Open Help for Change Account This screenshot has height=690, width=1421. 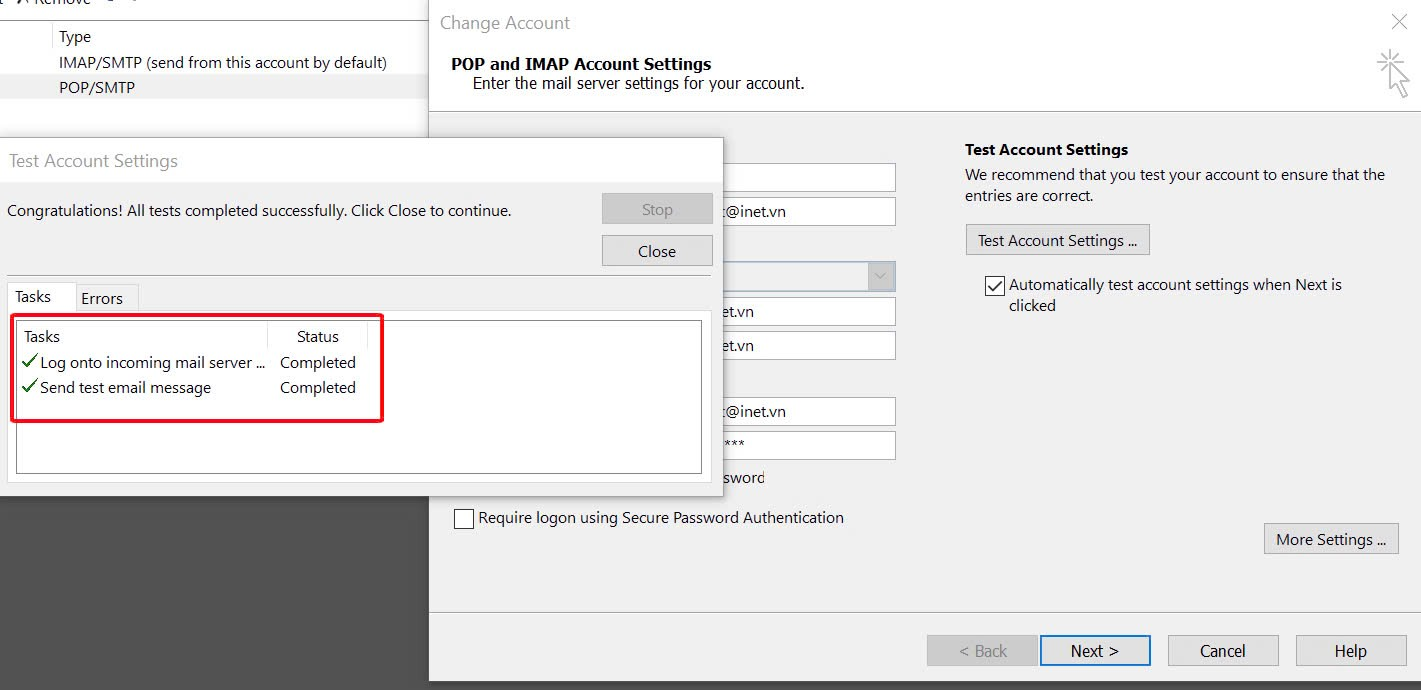pos(1350,651)
